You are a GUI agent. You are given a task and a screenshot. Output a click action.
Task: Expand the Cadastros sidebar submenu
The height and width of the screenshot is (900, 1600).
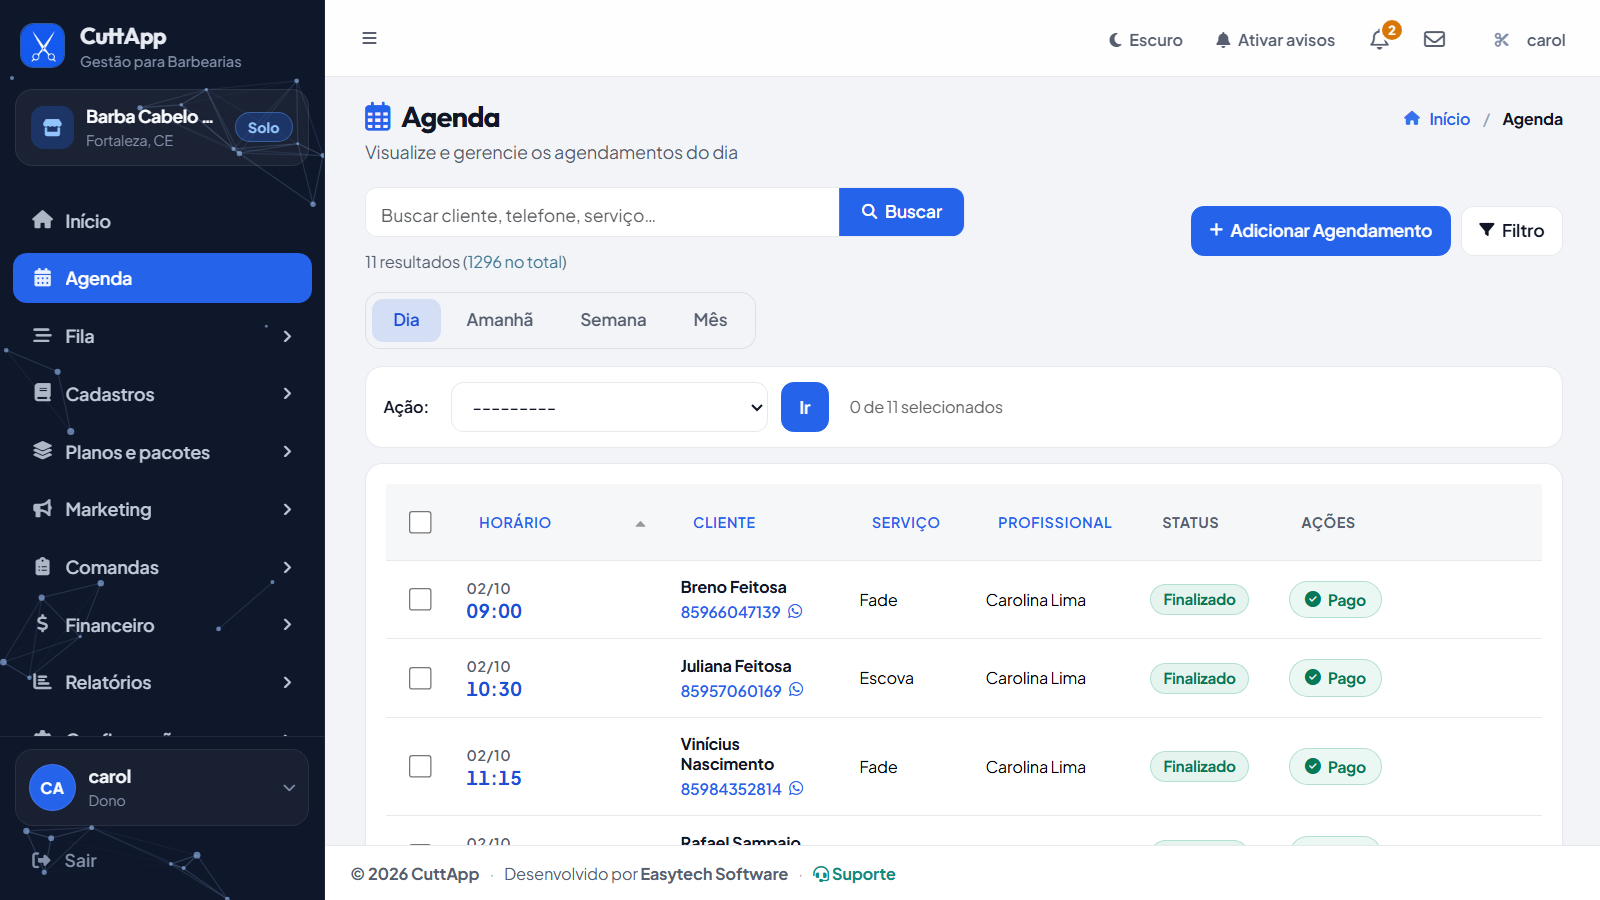click(162, 394)
